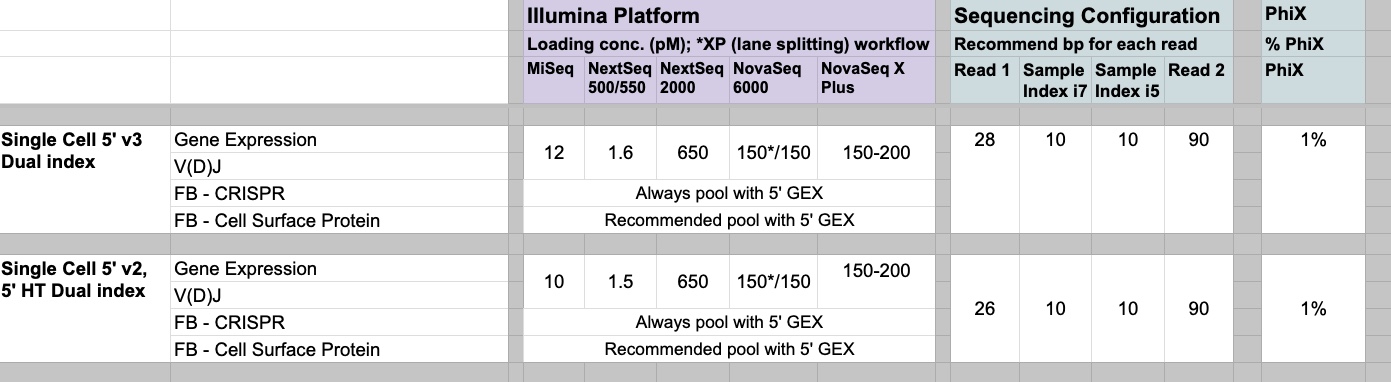Select the Loading conc. (pM) subtitle cell
Viewport: 1391px width, 382px height.
(730, 44)
